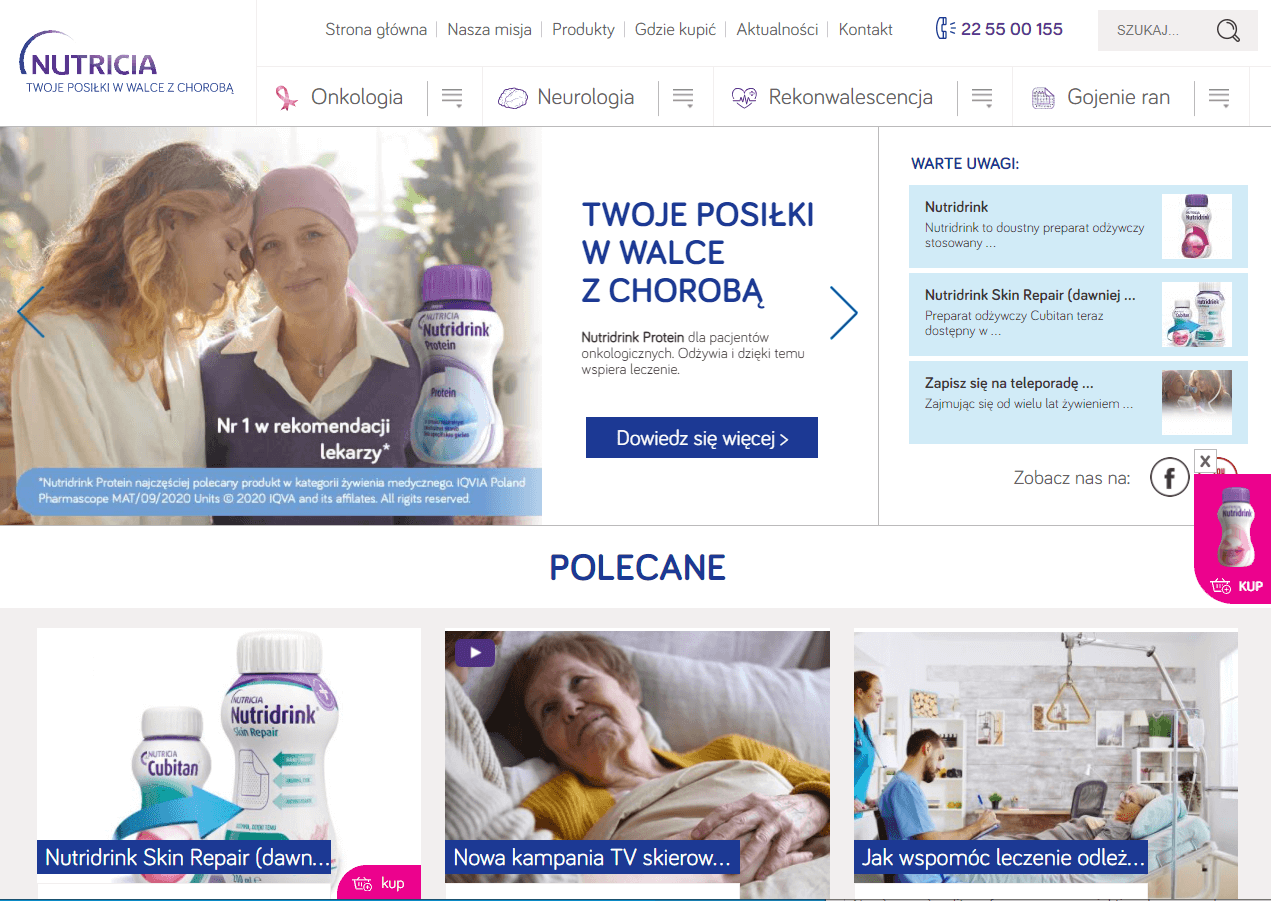Open the Gojenie ran submenu dropdown
This screenshot has width=1271, height=901.
click(x=1218, y=98)
